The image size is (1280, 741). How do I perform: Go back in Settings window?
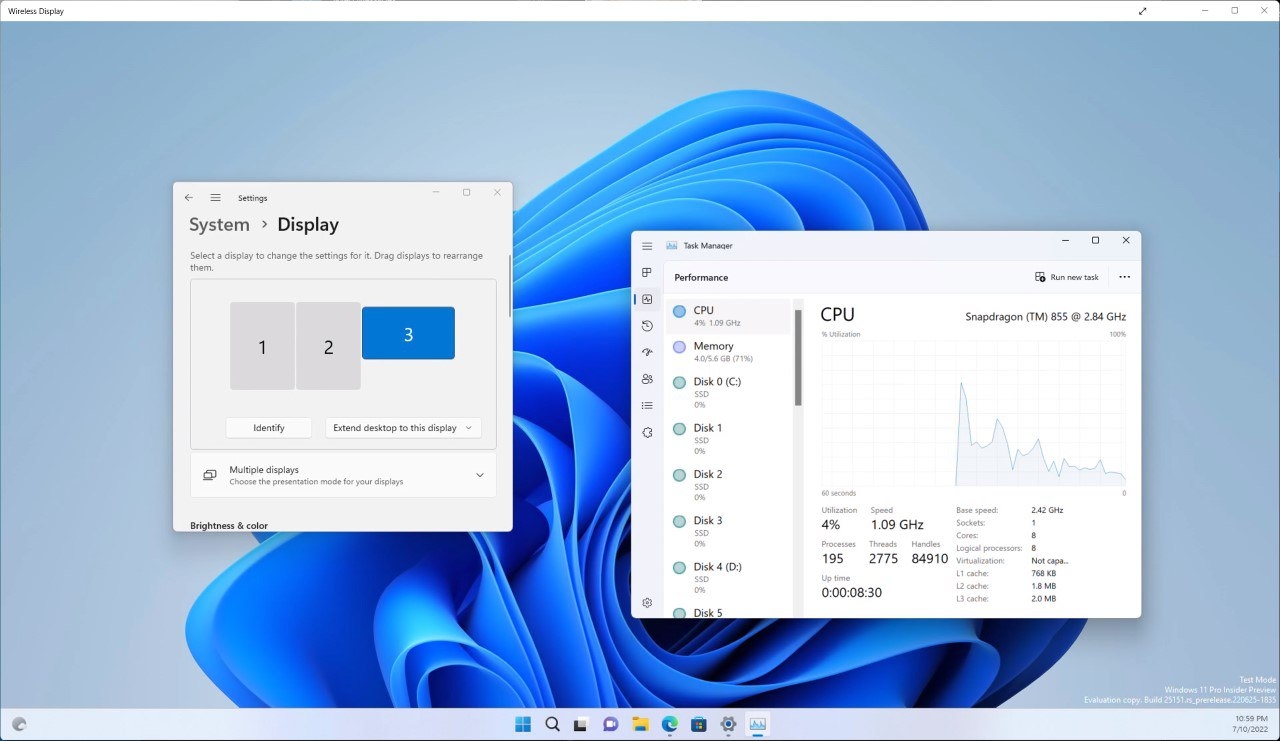pyautogui.click(x=189, y=198)
